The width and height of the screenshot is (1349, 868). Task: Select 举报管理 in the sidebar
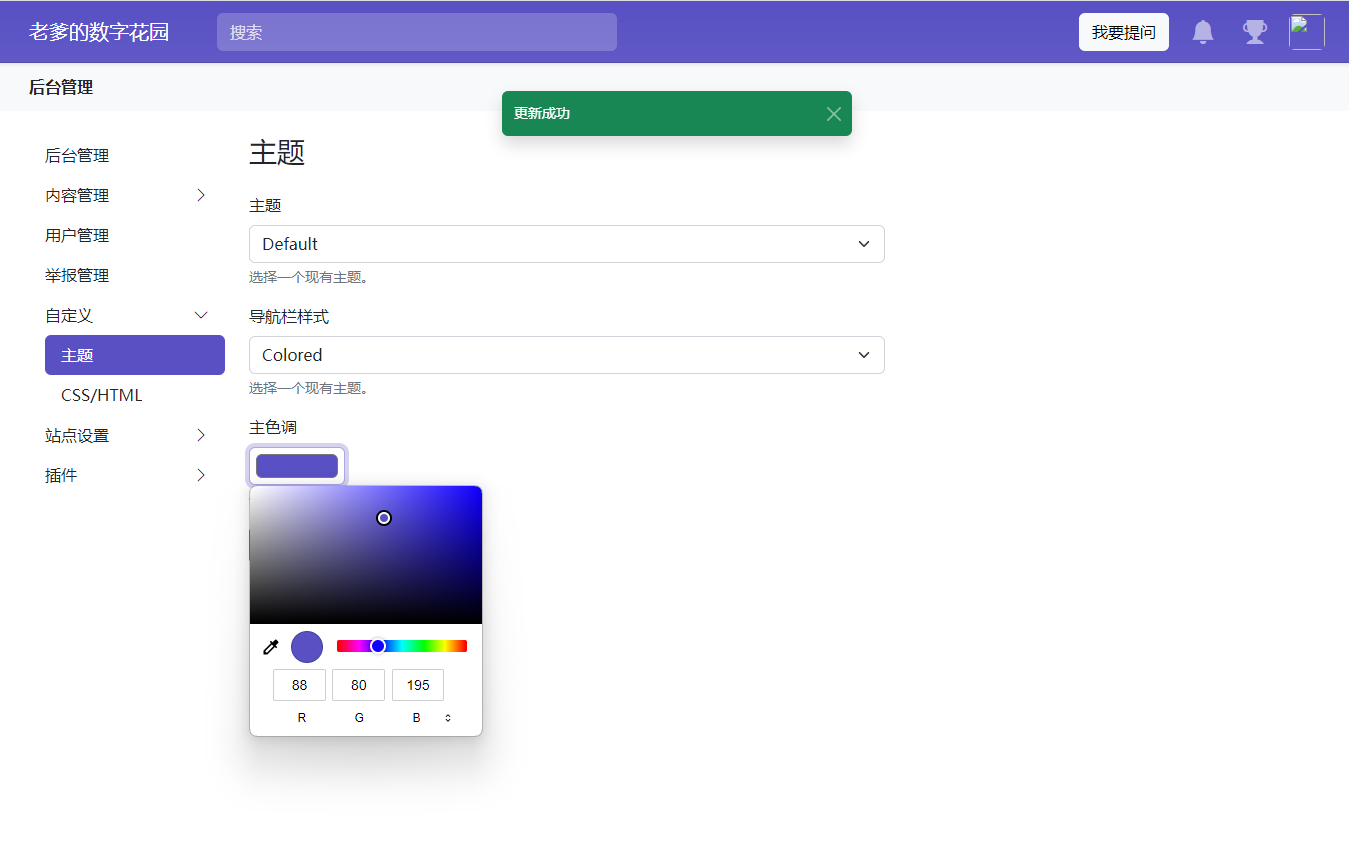pos(77,276)
